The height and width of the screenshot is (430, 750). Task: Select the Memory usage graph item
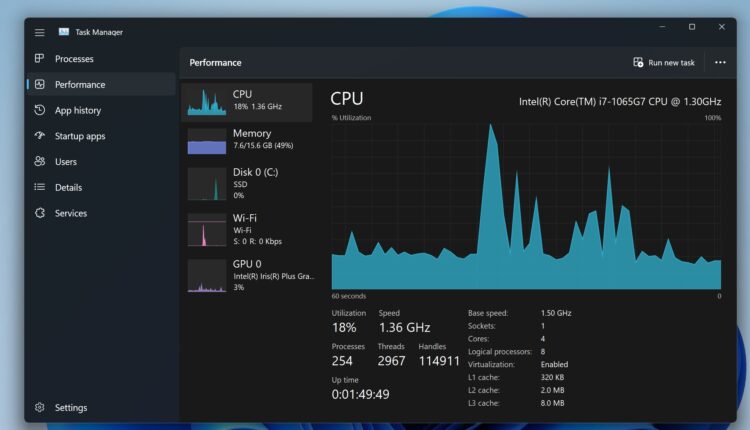[246, 140]
